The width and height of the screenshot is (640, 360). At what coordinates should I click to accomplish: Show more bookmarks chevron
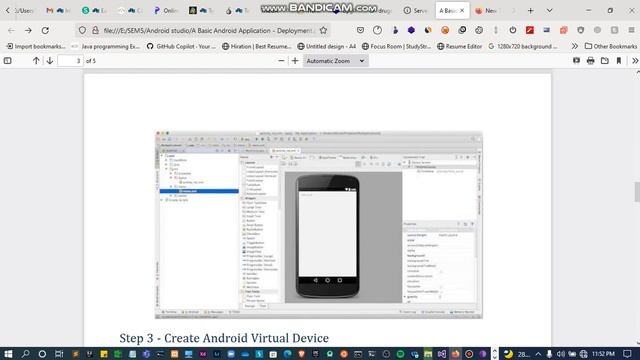[x=575, y=47]
